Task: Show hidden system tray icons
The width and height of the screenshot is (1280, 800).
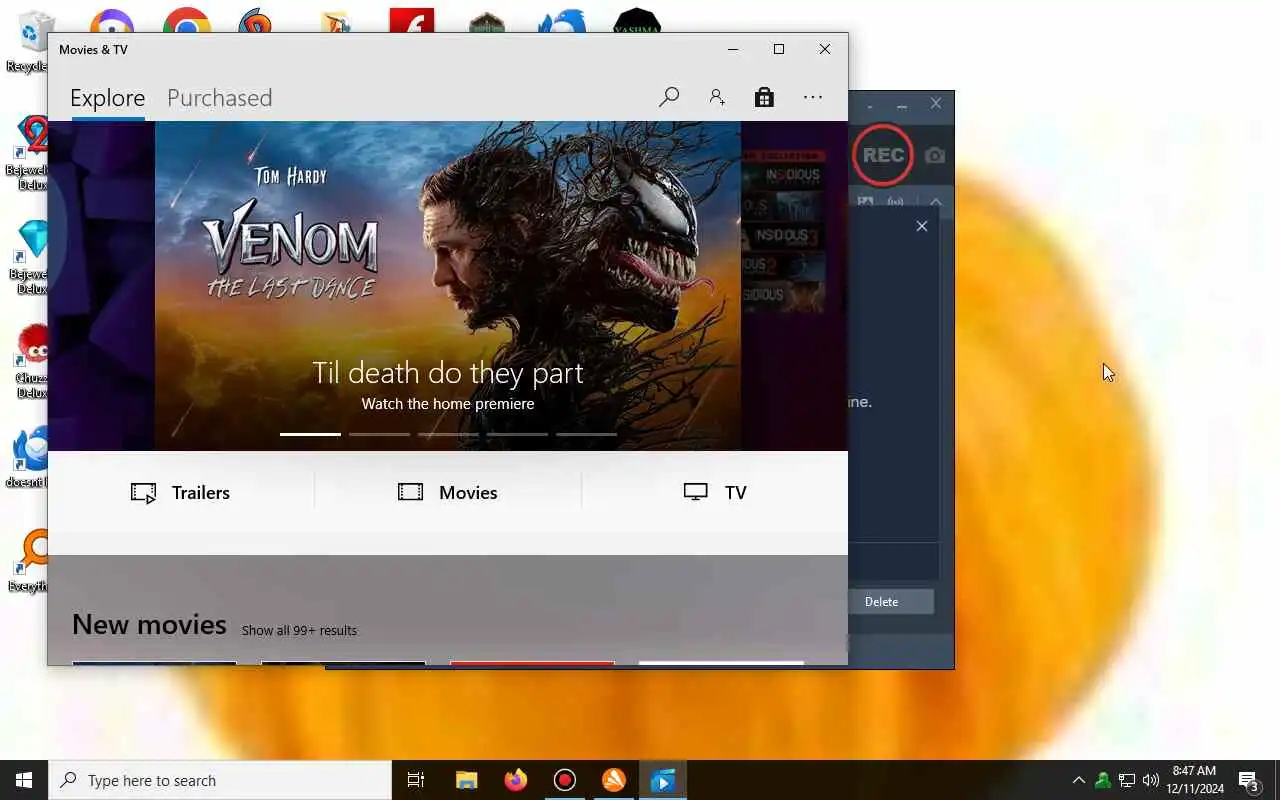Action: pos(1078,780)
